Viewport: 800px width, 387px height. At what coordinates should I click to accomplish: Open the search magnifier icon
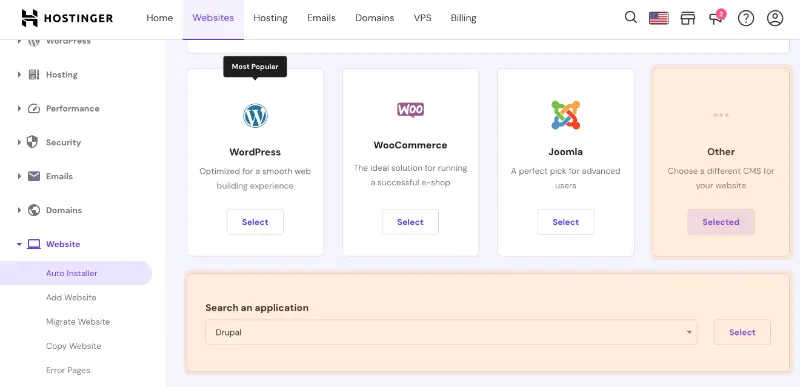tap(631, 17)
